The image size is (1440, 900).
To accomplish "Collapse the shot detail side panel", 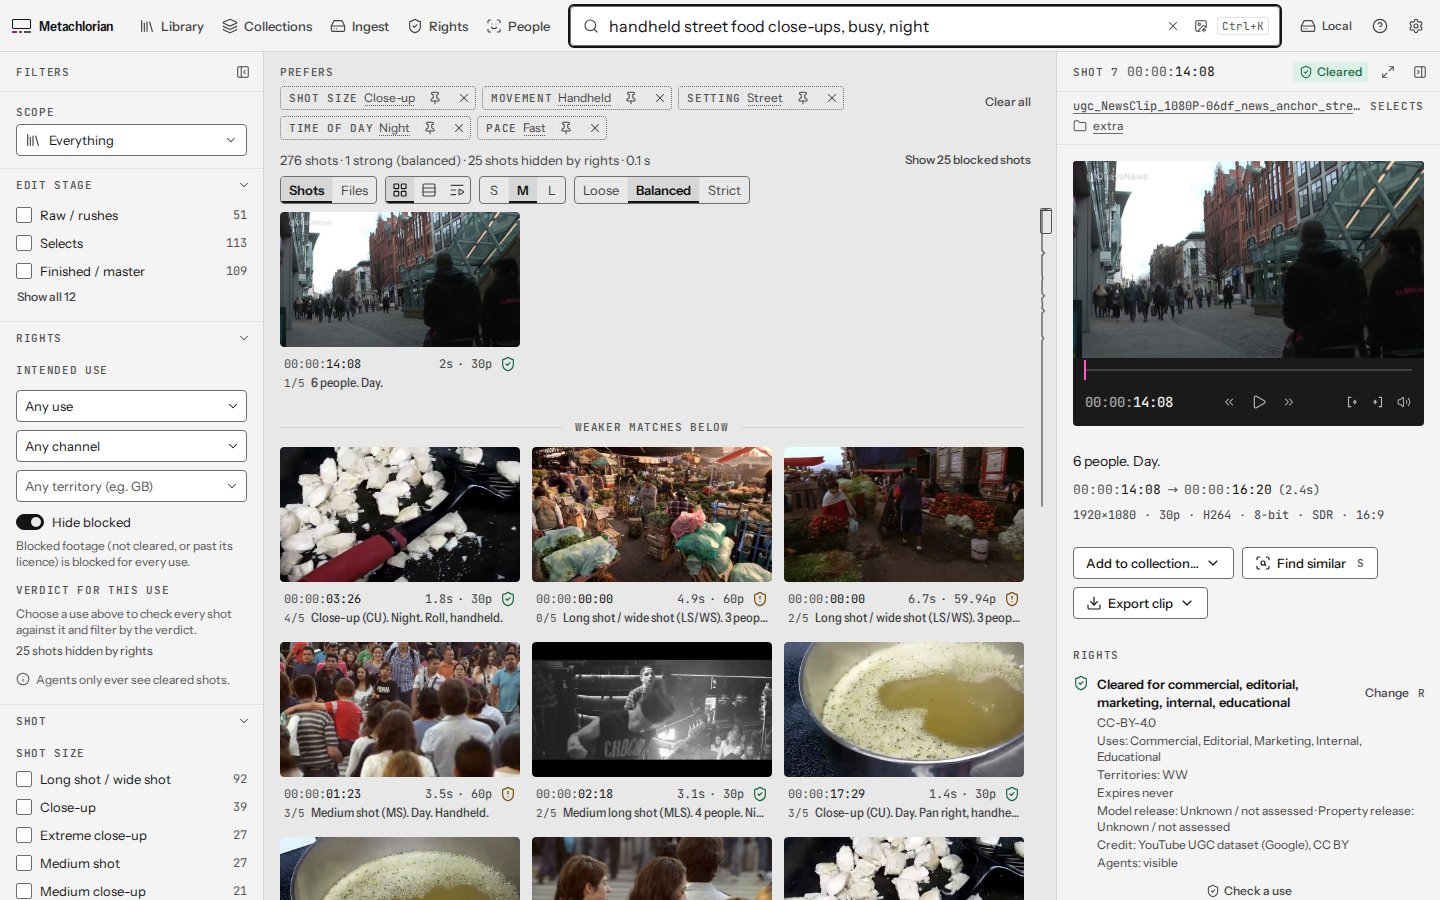I will click(x=1420, y=72).
